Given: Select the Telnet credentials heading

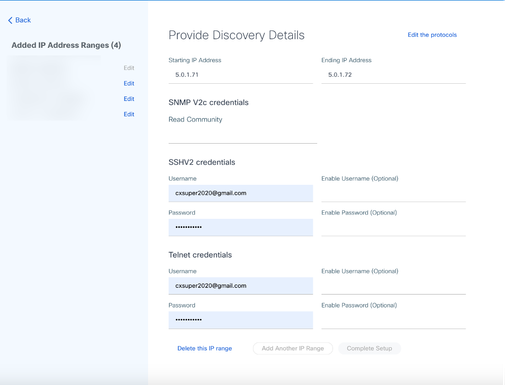Looking at the screenshot, I should pyautogui.click(x=200, y=255).
